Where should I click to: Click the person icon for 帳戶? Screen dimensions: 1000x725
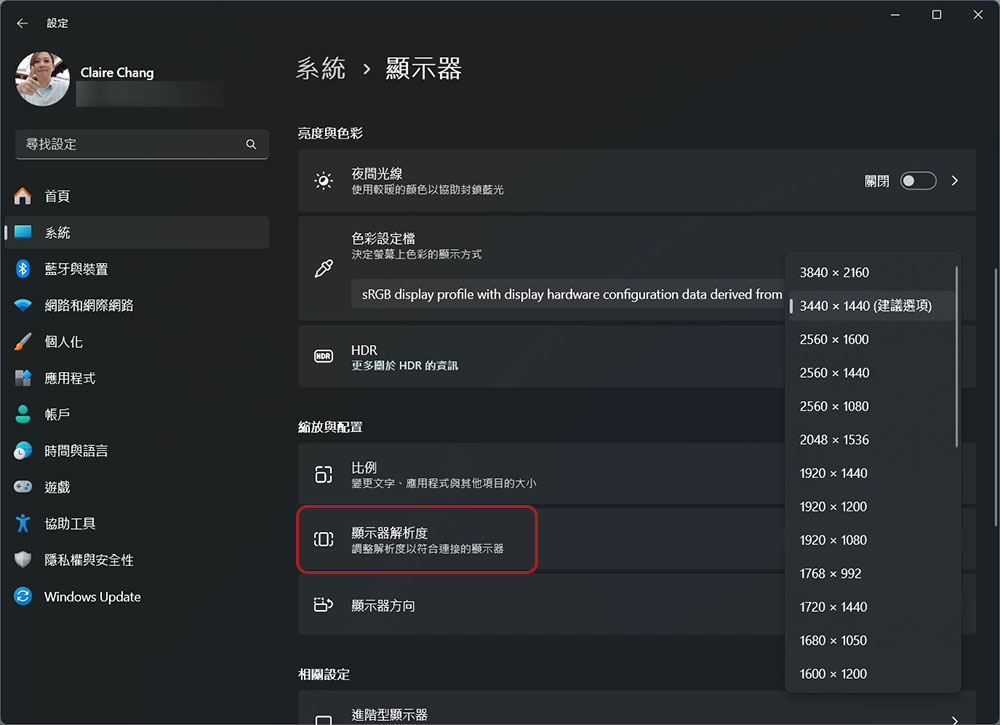click(23, 414)
